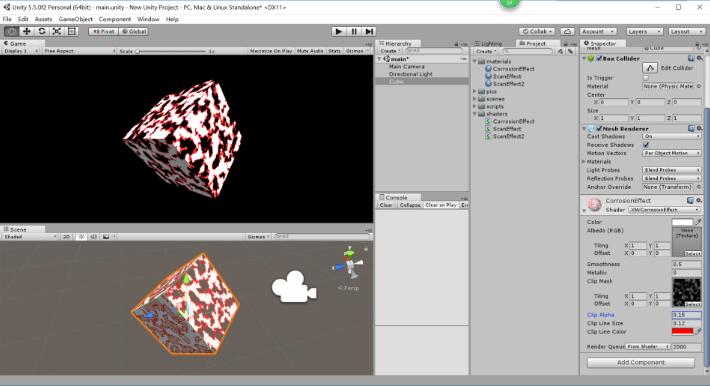Open the Light Probes dropdown

pos(672,170)
